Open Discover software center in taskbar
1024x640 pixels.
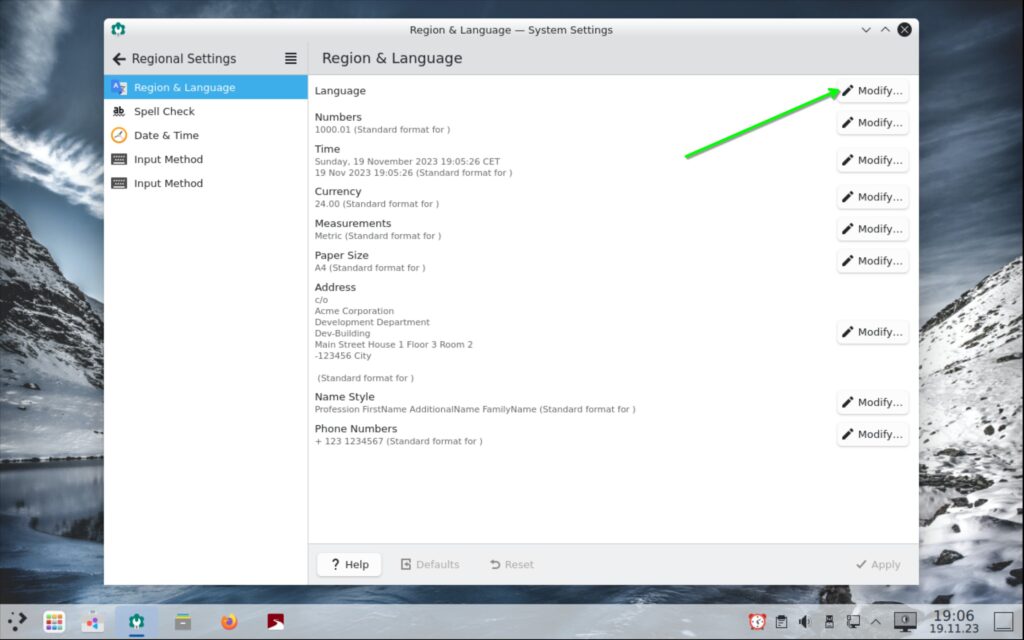(x=92, y=621)
